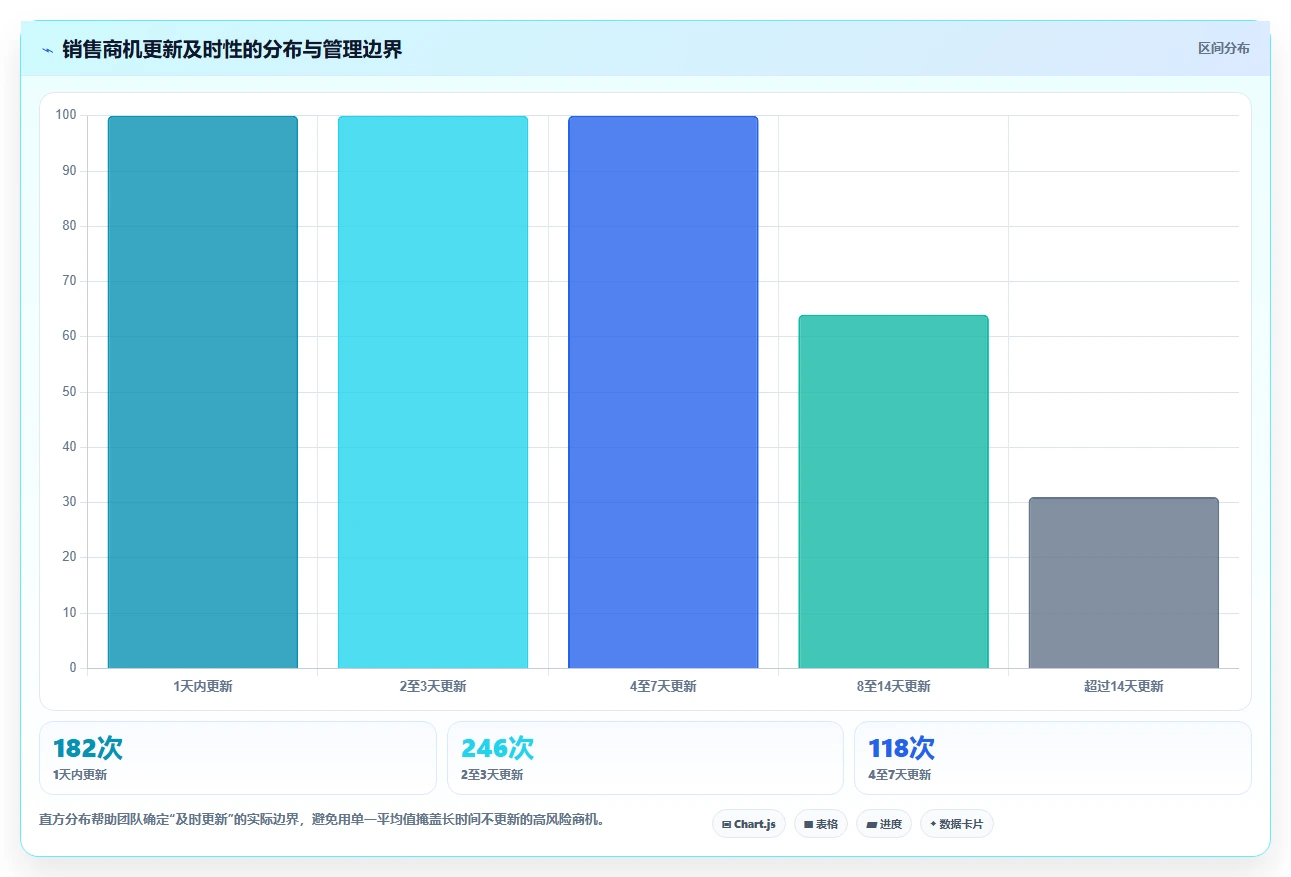The width and height of the screenshot is (1291, 877).
Task: Click x-axis label 2至3天更新
Action: pyautogui.click(x=433, y=686)
